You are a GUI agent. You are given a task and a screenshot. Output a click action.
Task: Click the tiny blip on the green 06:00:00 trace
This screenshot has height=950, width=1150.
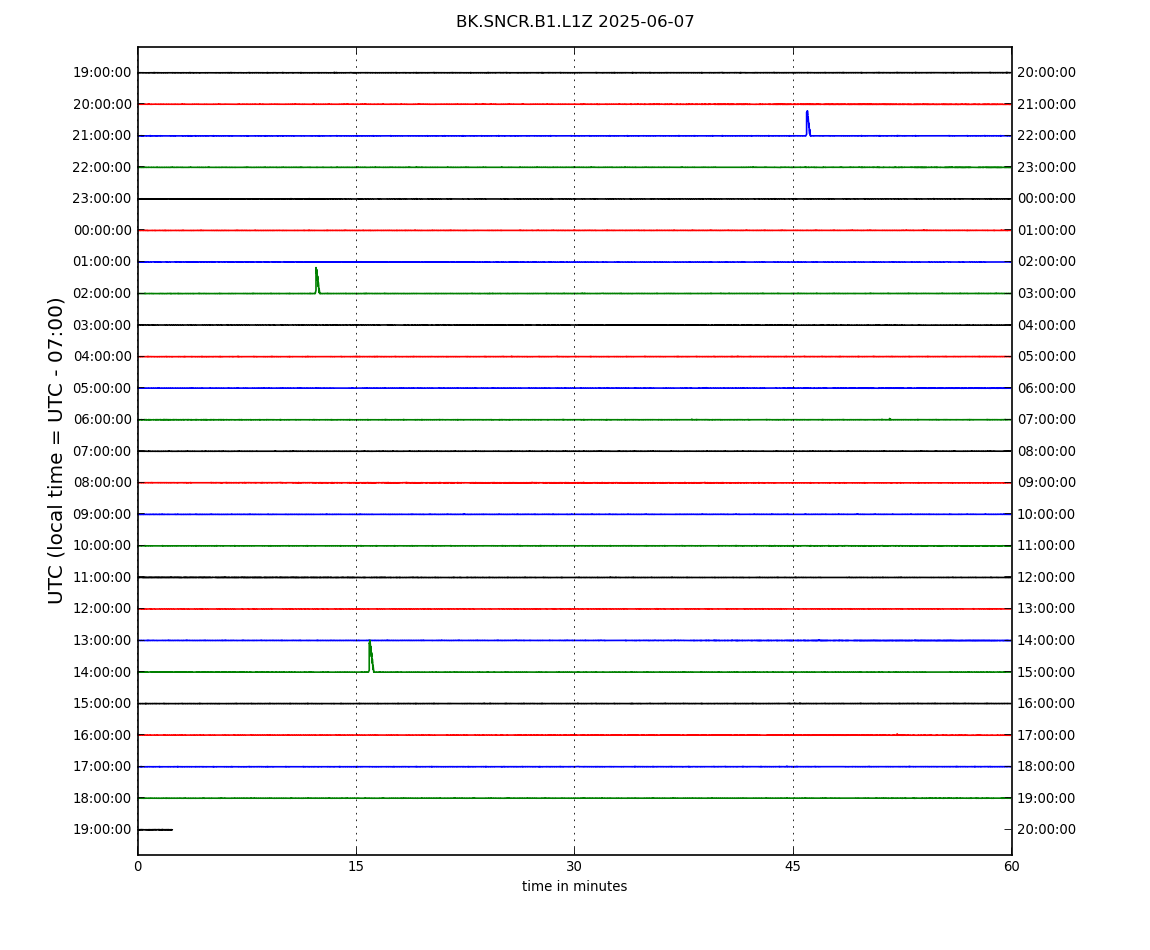(x=890, y=419)
